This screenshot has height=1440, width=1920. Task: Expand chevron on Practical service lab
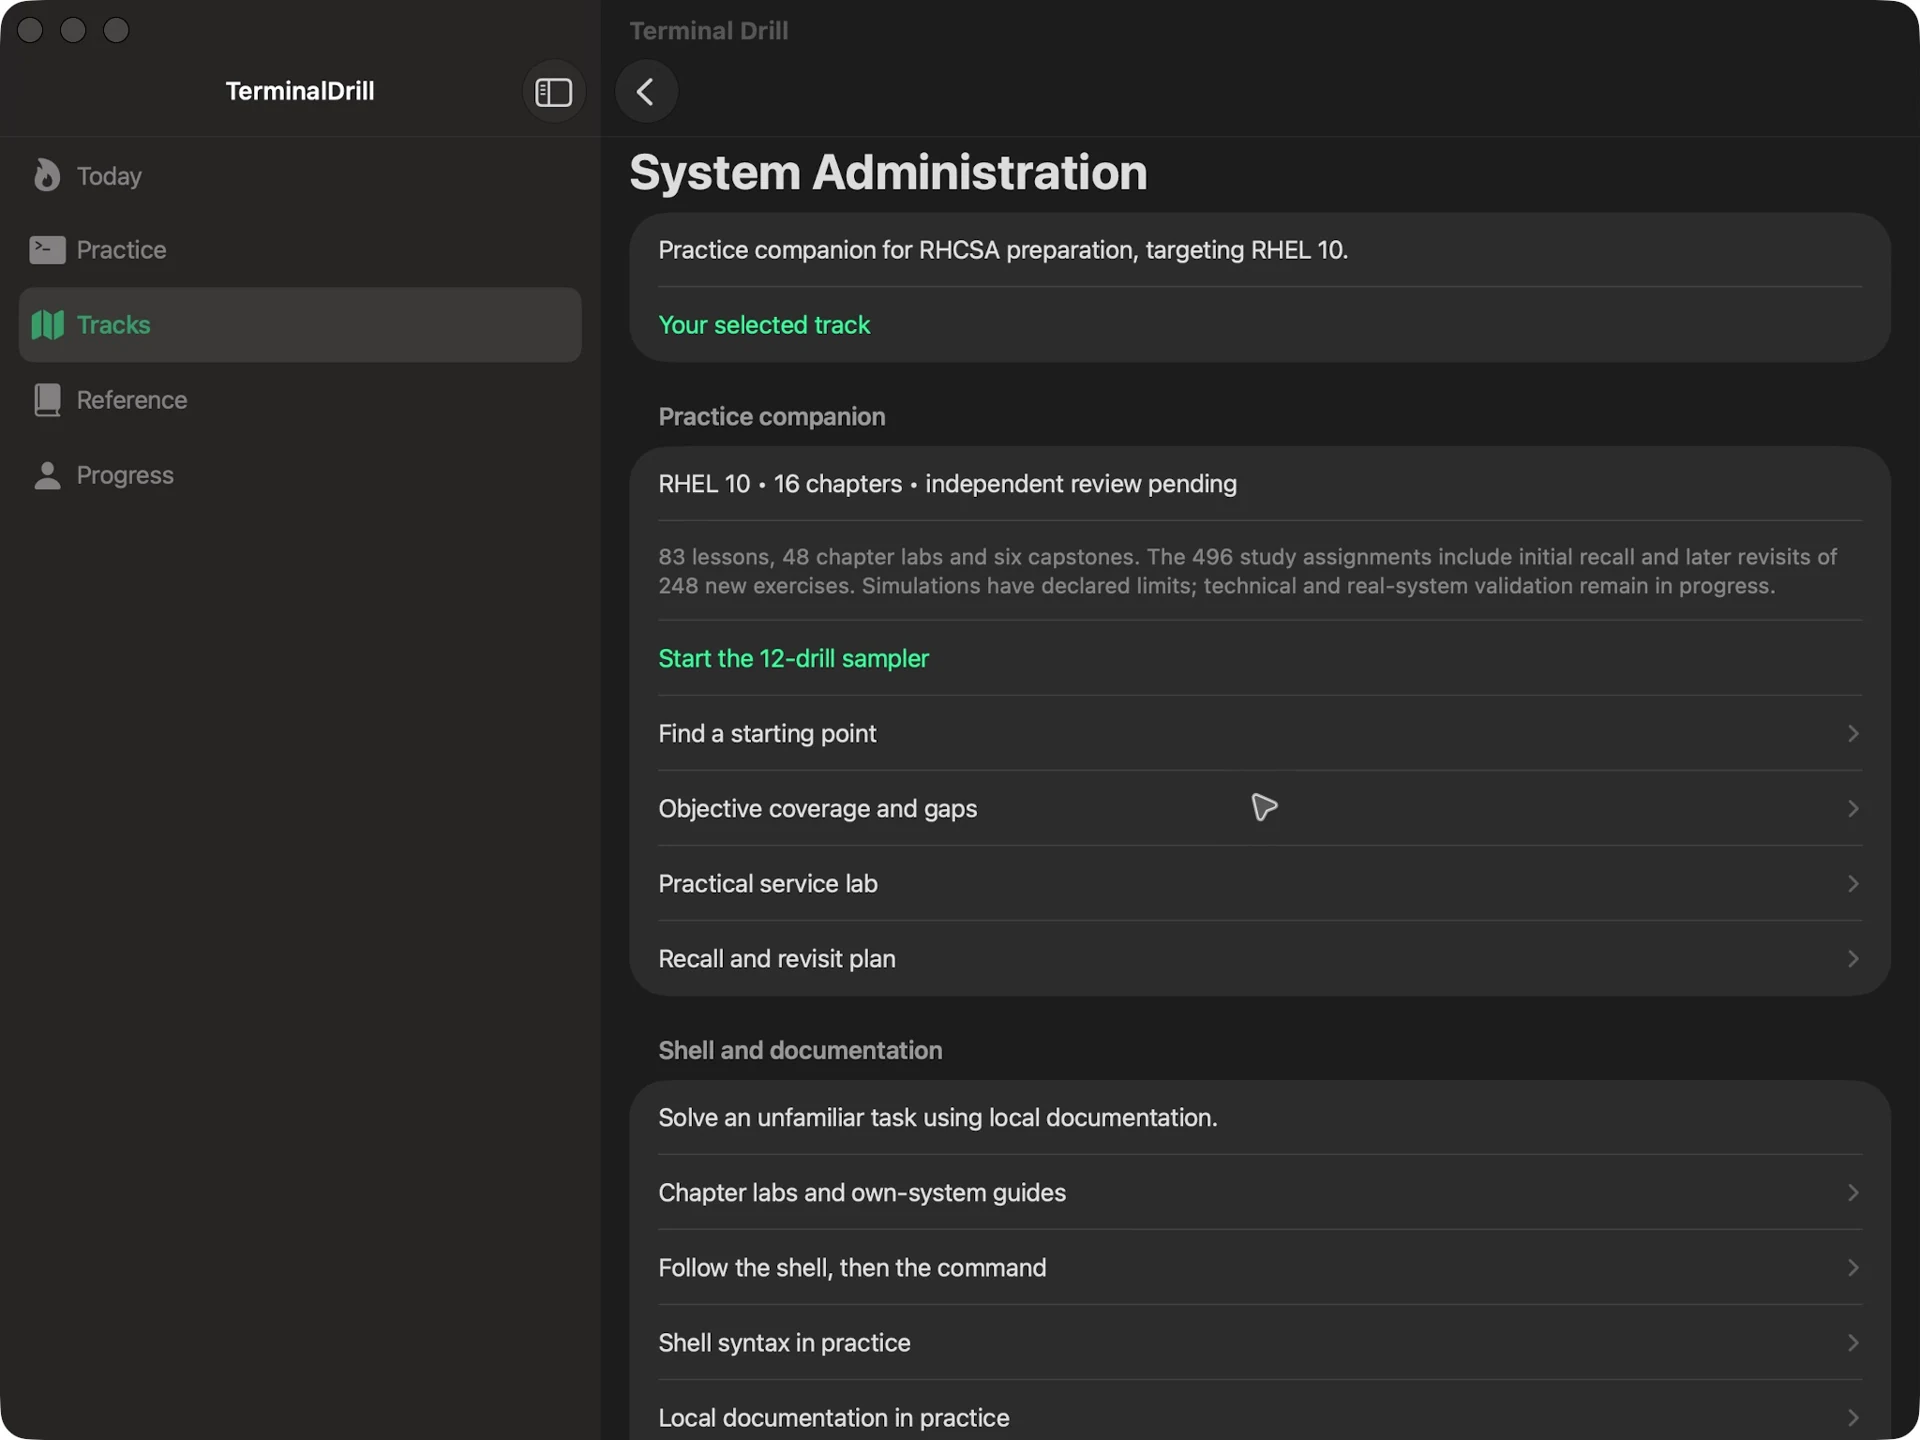[1853, 883]
